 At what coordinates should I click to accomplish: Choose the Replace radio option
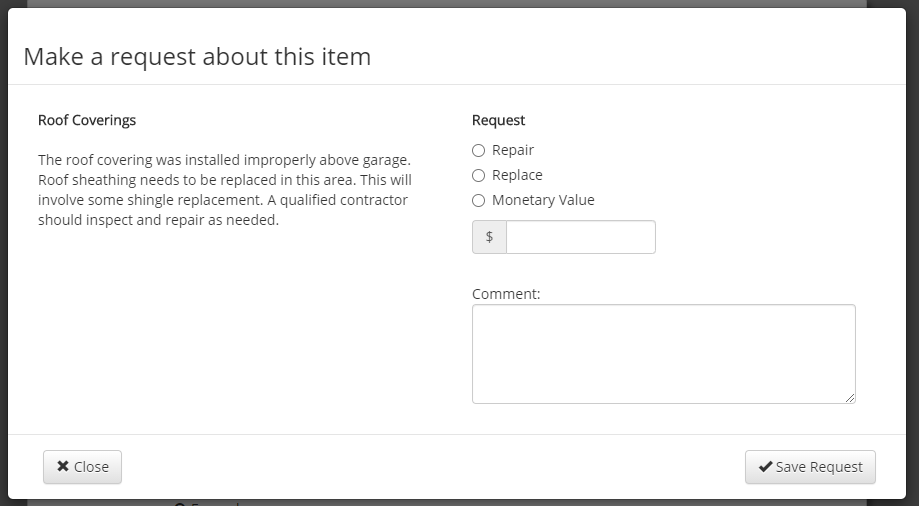pos(478,176)
